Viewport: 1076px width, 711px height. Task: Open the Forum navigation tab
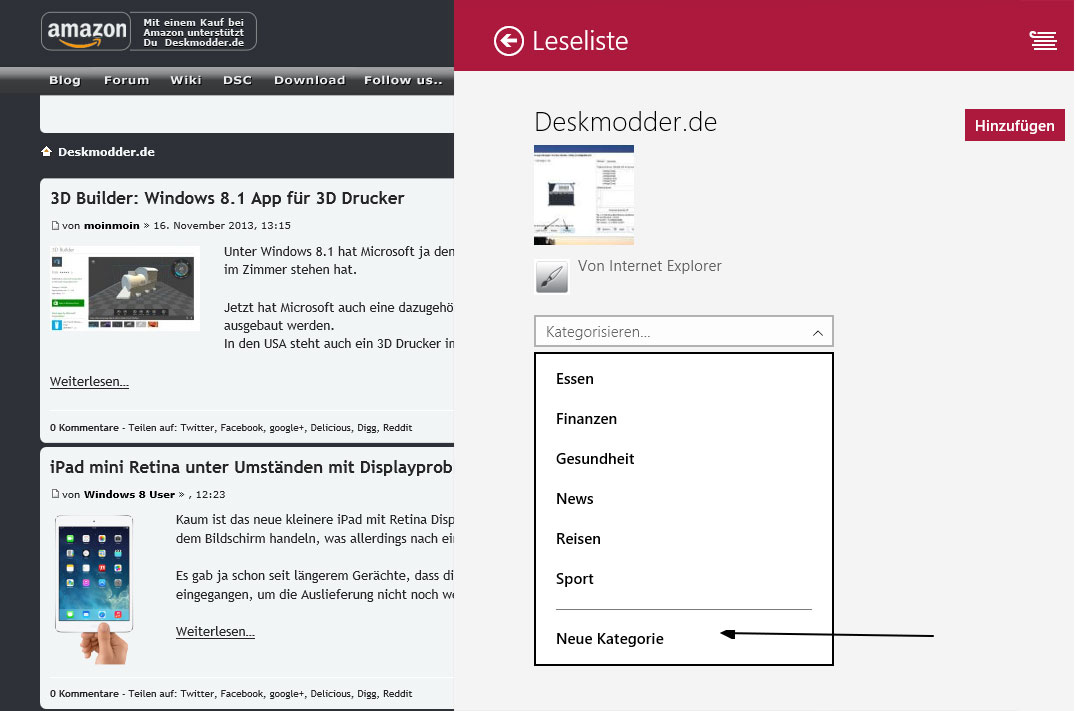(x=126, y=80)
